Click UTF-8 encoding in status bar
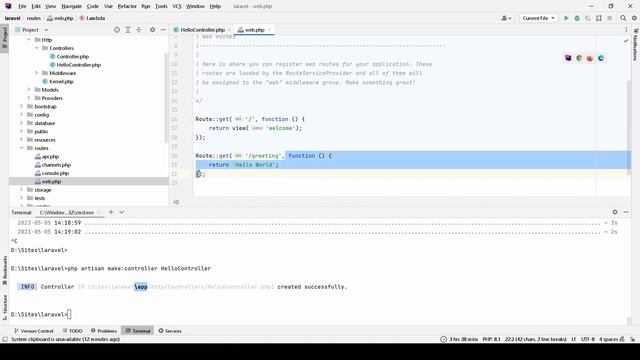 pos(588,339)
